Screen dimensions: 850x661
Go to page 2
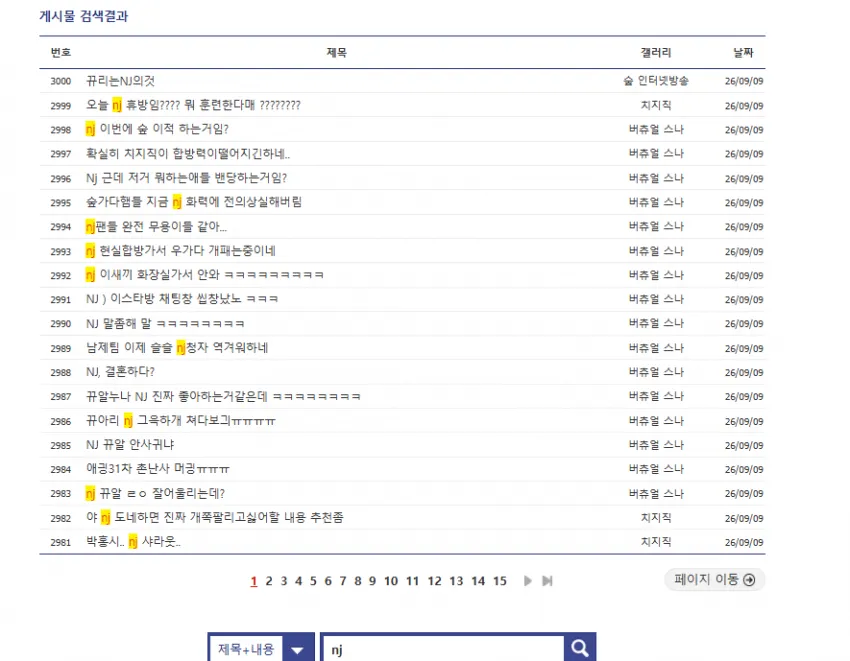pyautogui.click(x=269, y=581)
